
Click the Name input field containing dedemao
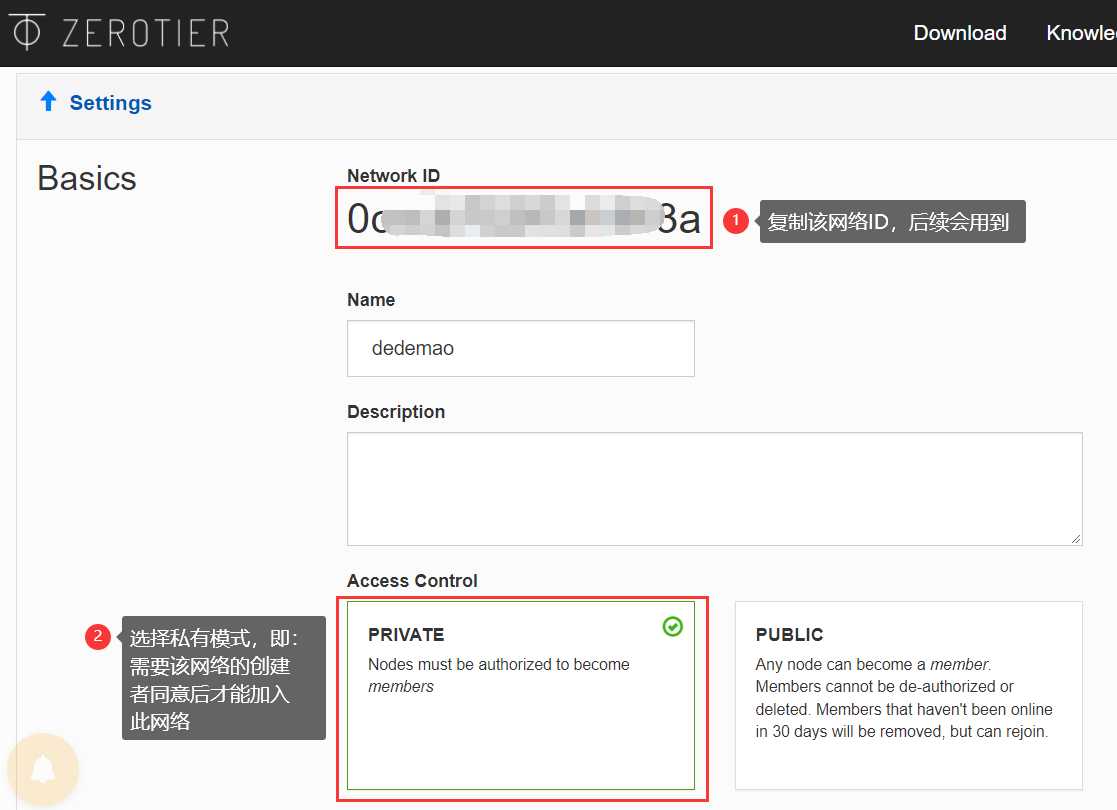coord(521,348)
